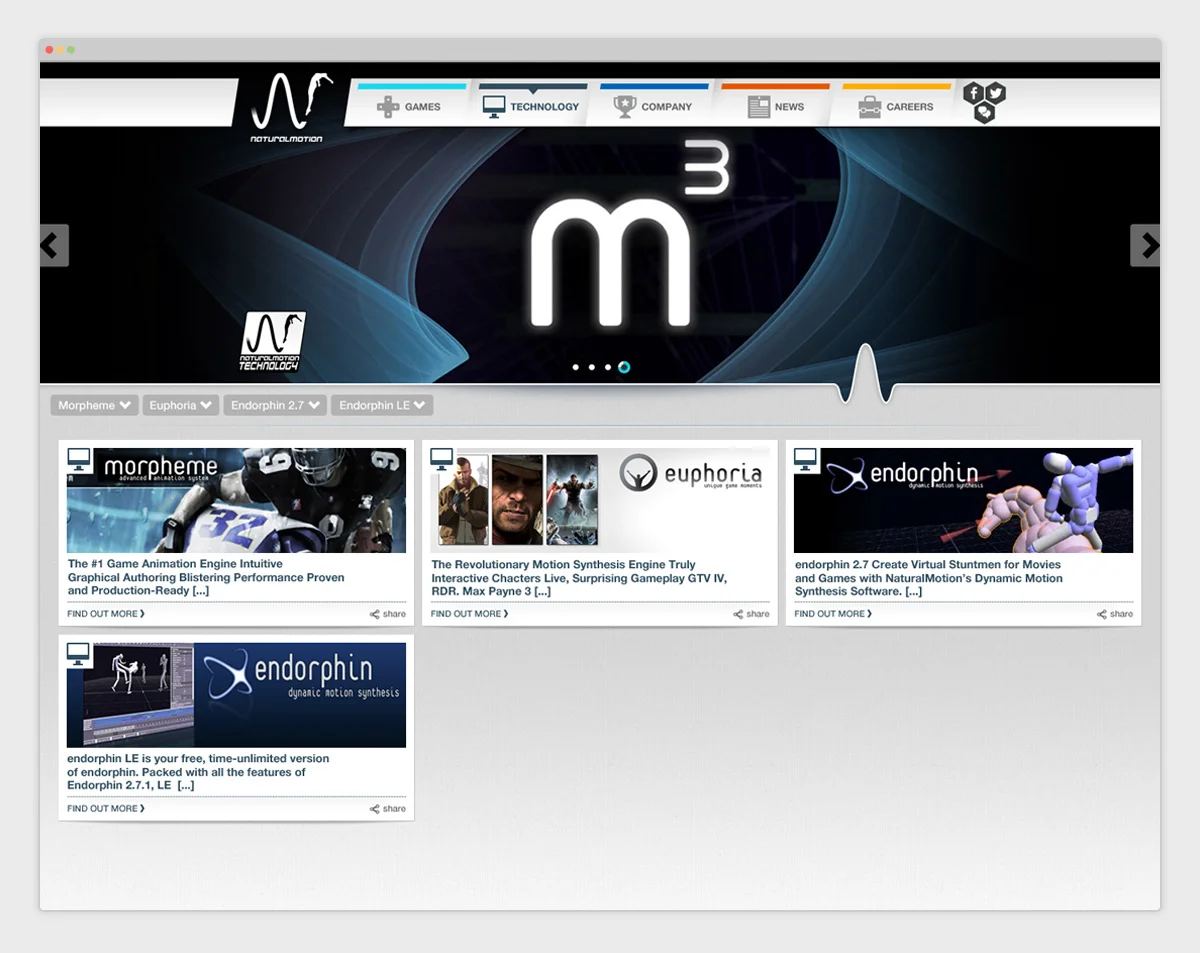The image size is (1200, 953).
Task: Open the GAMES menu tab
Action: click(x=409, y=105)
